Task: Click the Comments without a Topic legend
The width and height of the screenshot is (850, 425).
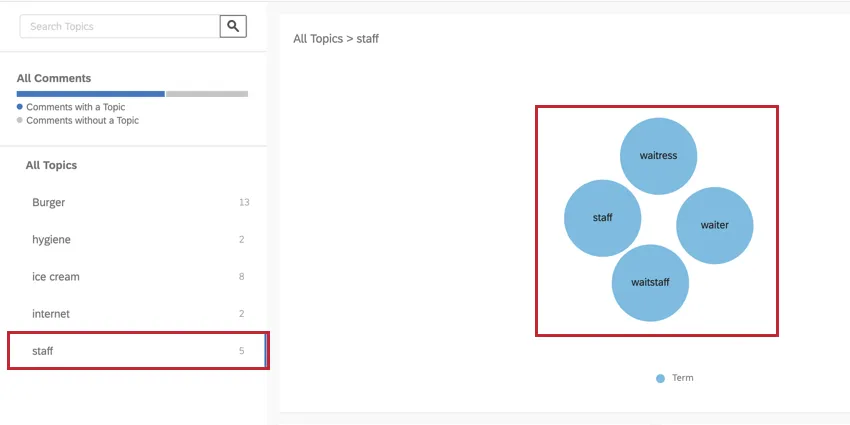Action: coord(82,121)
